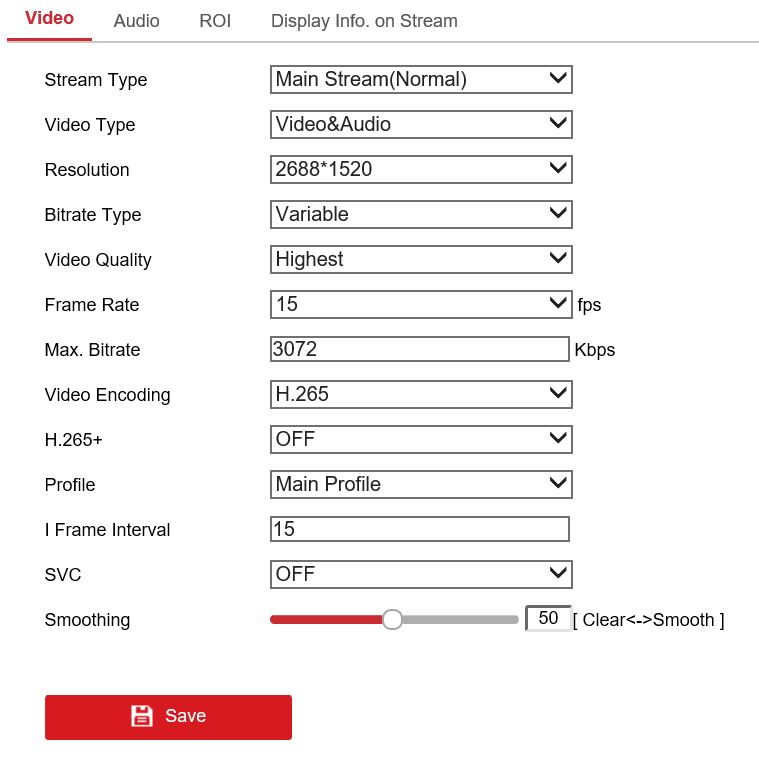Viewport: 759px width, 763px height.
Task: Open the Video Encoding dropdown
Action: click(421, 394)
